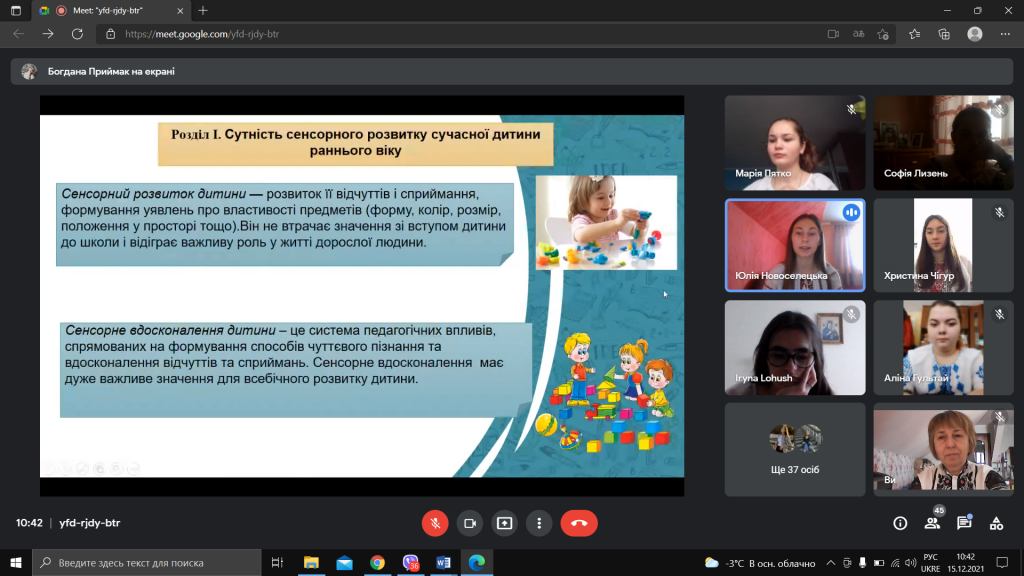Click the Марія Пятко video tile
Image resolution: width=1024 pixels, height=576 pixels.
[795, 143]
